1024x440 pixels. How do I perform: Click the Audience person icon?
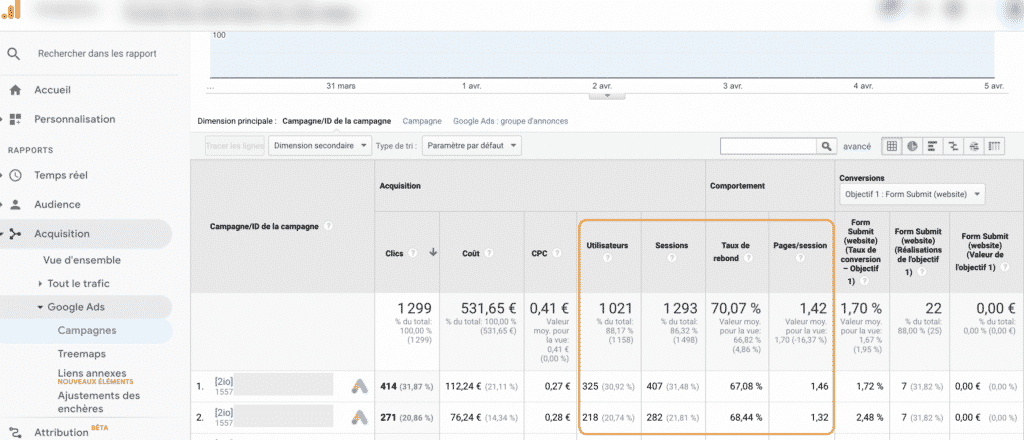pyautogui.click(x=15, y=204)
